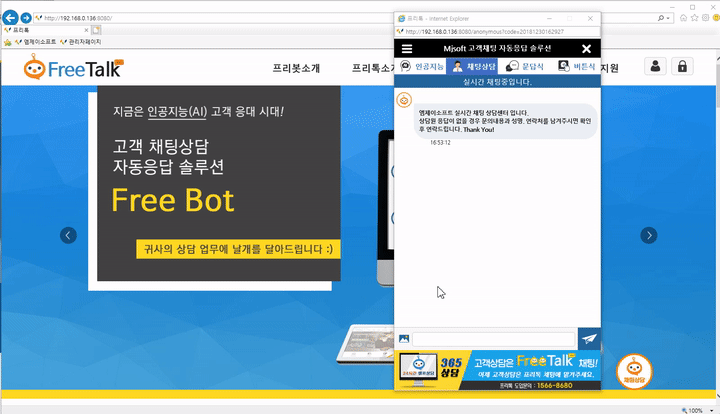
Task: Click the smiley feedback icon
Action: point(716,18)
